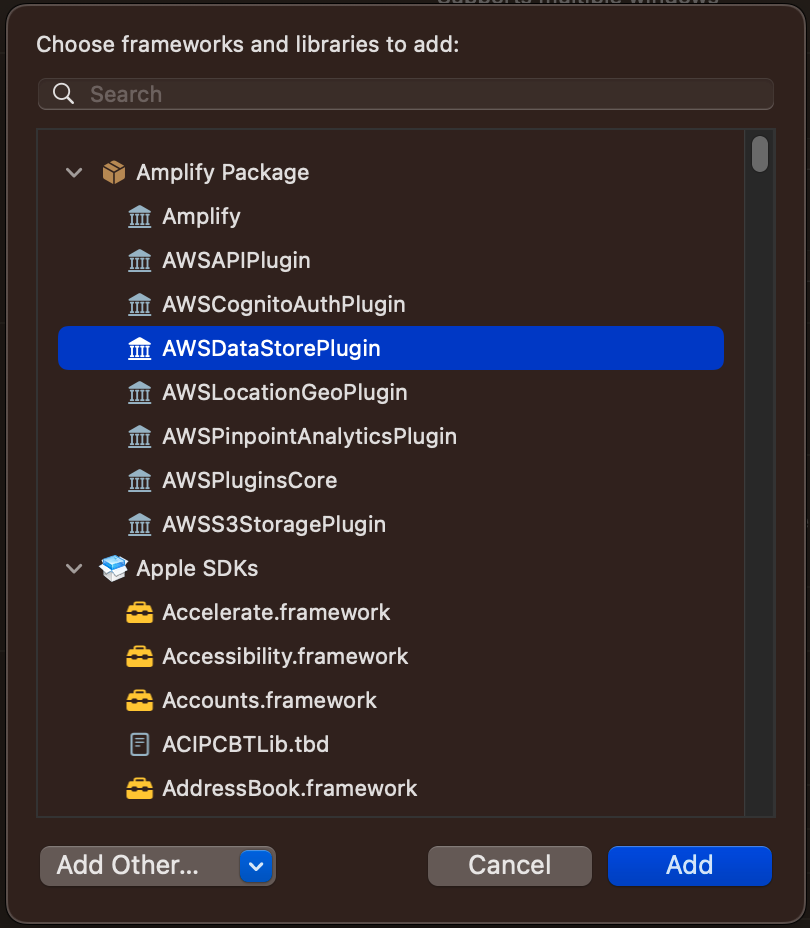Click the Apple SDKs toolbox icon
The width and height of the screenshot is (810, 928).
(114, 568)
